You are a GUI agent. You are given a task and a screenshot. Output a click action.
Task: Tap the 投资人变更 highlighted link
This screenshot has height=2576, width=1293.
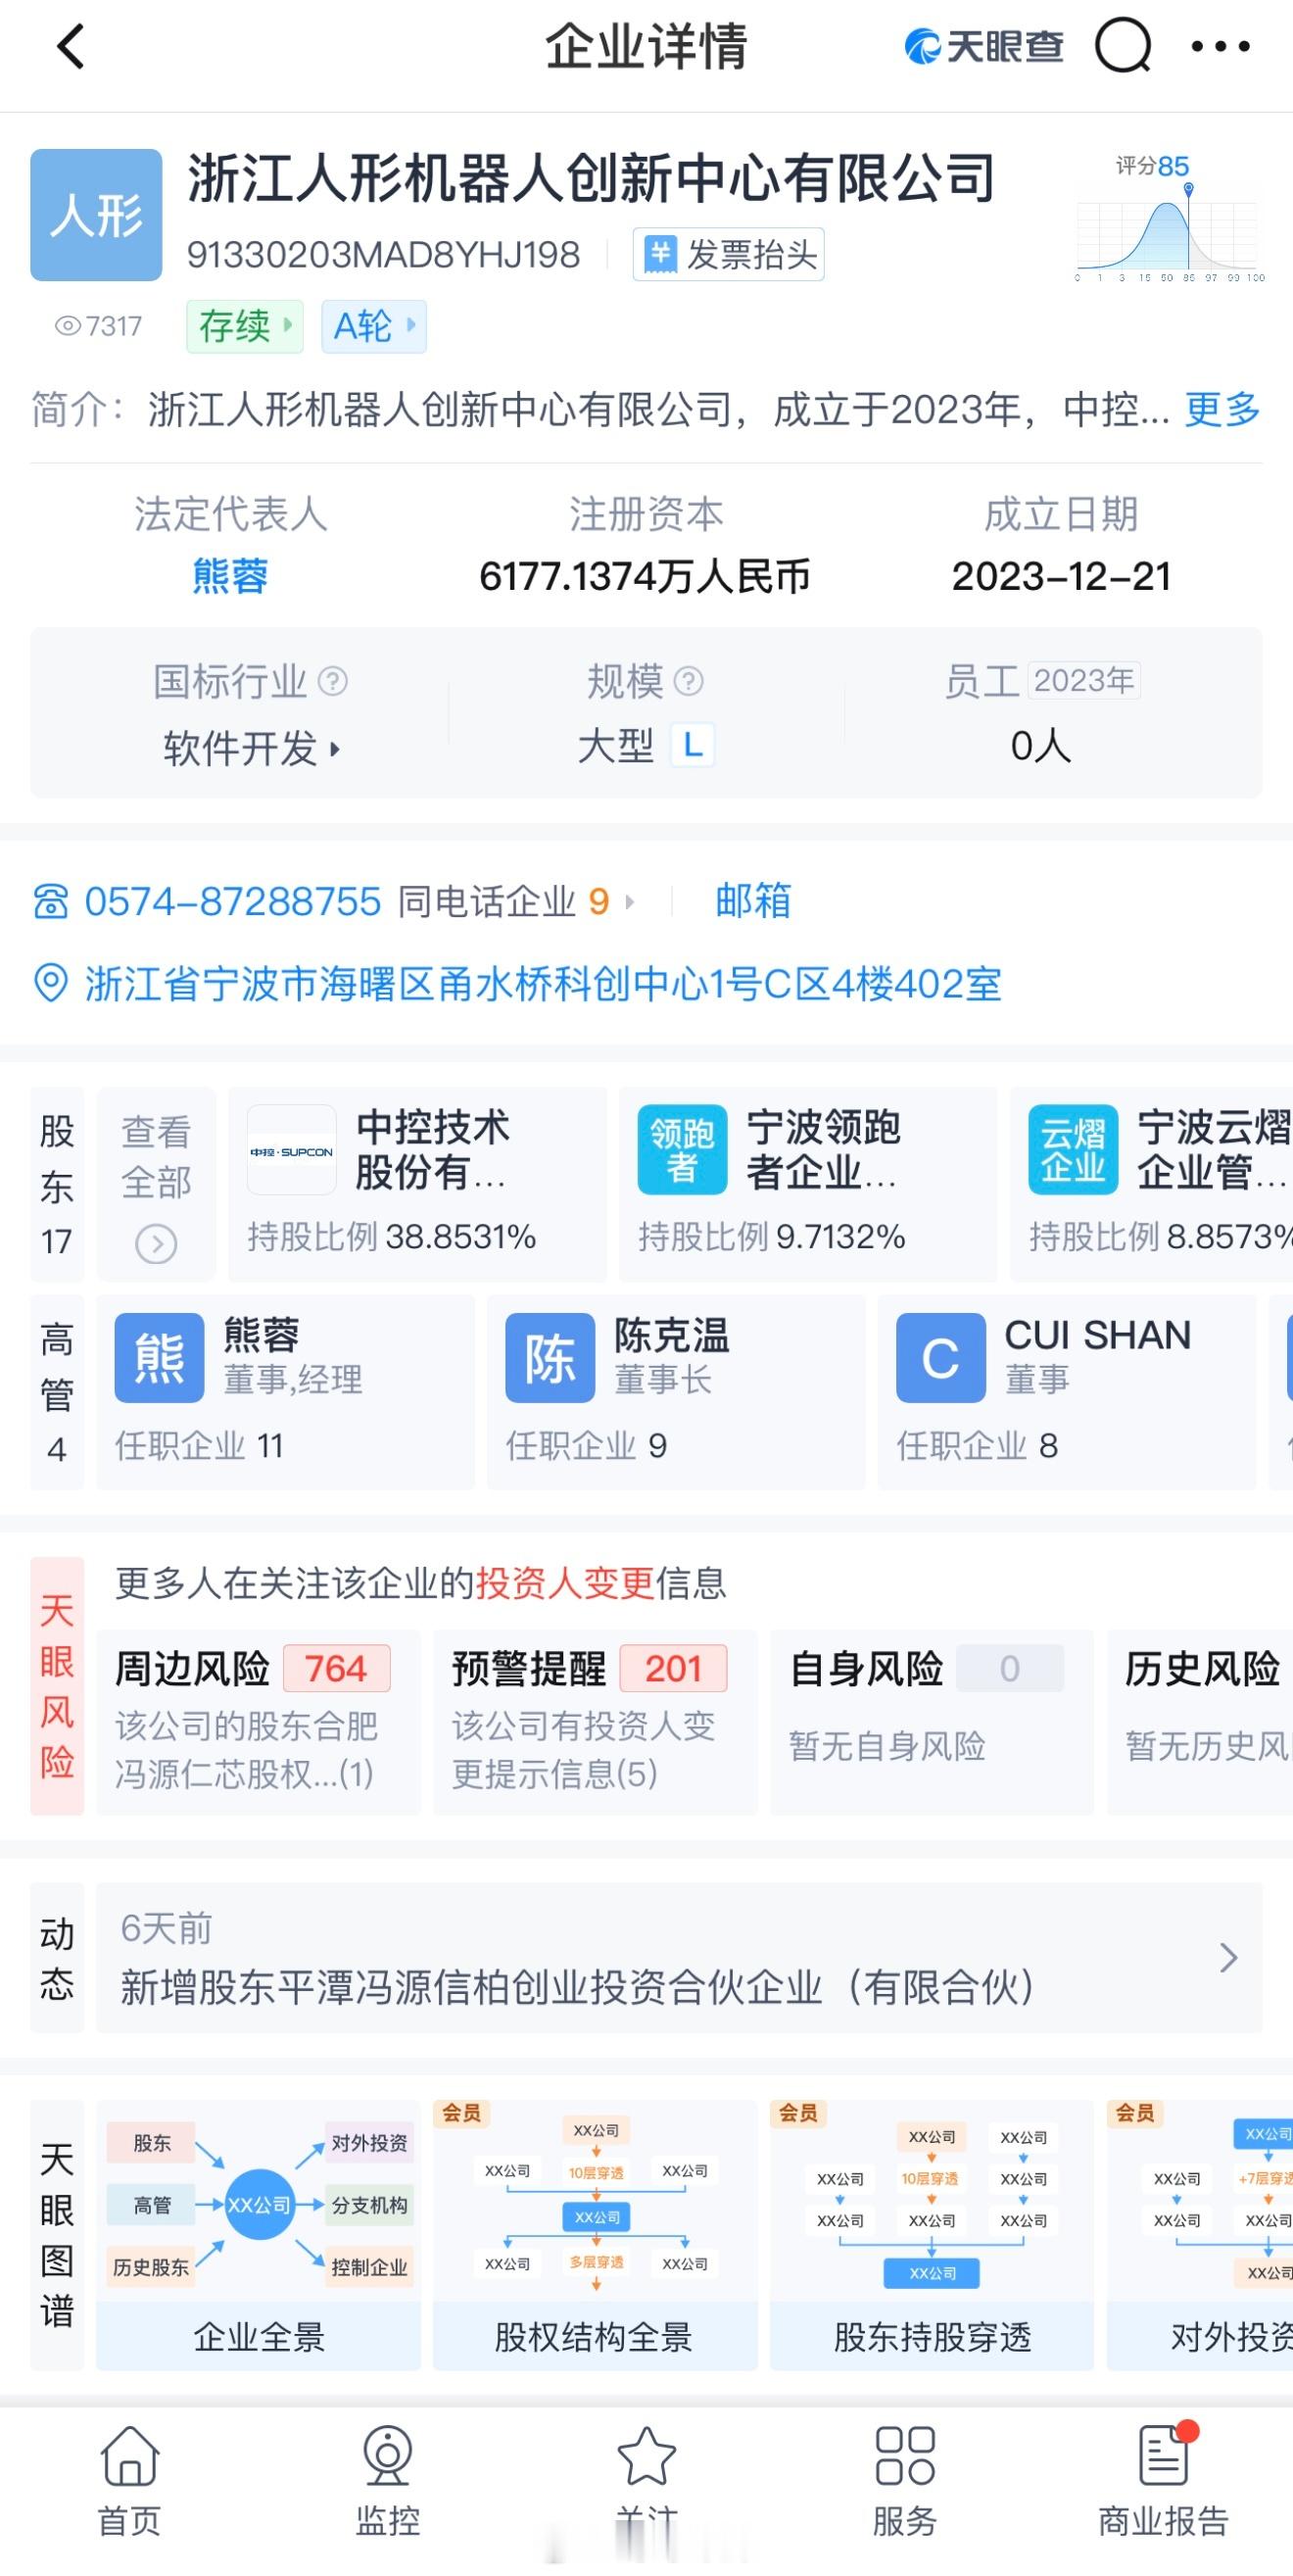[565, 1583]
